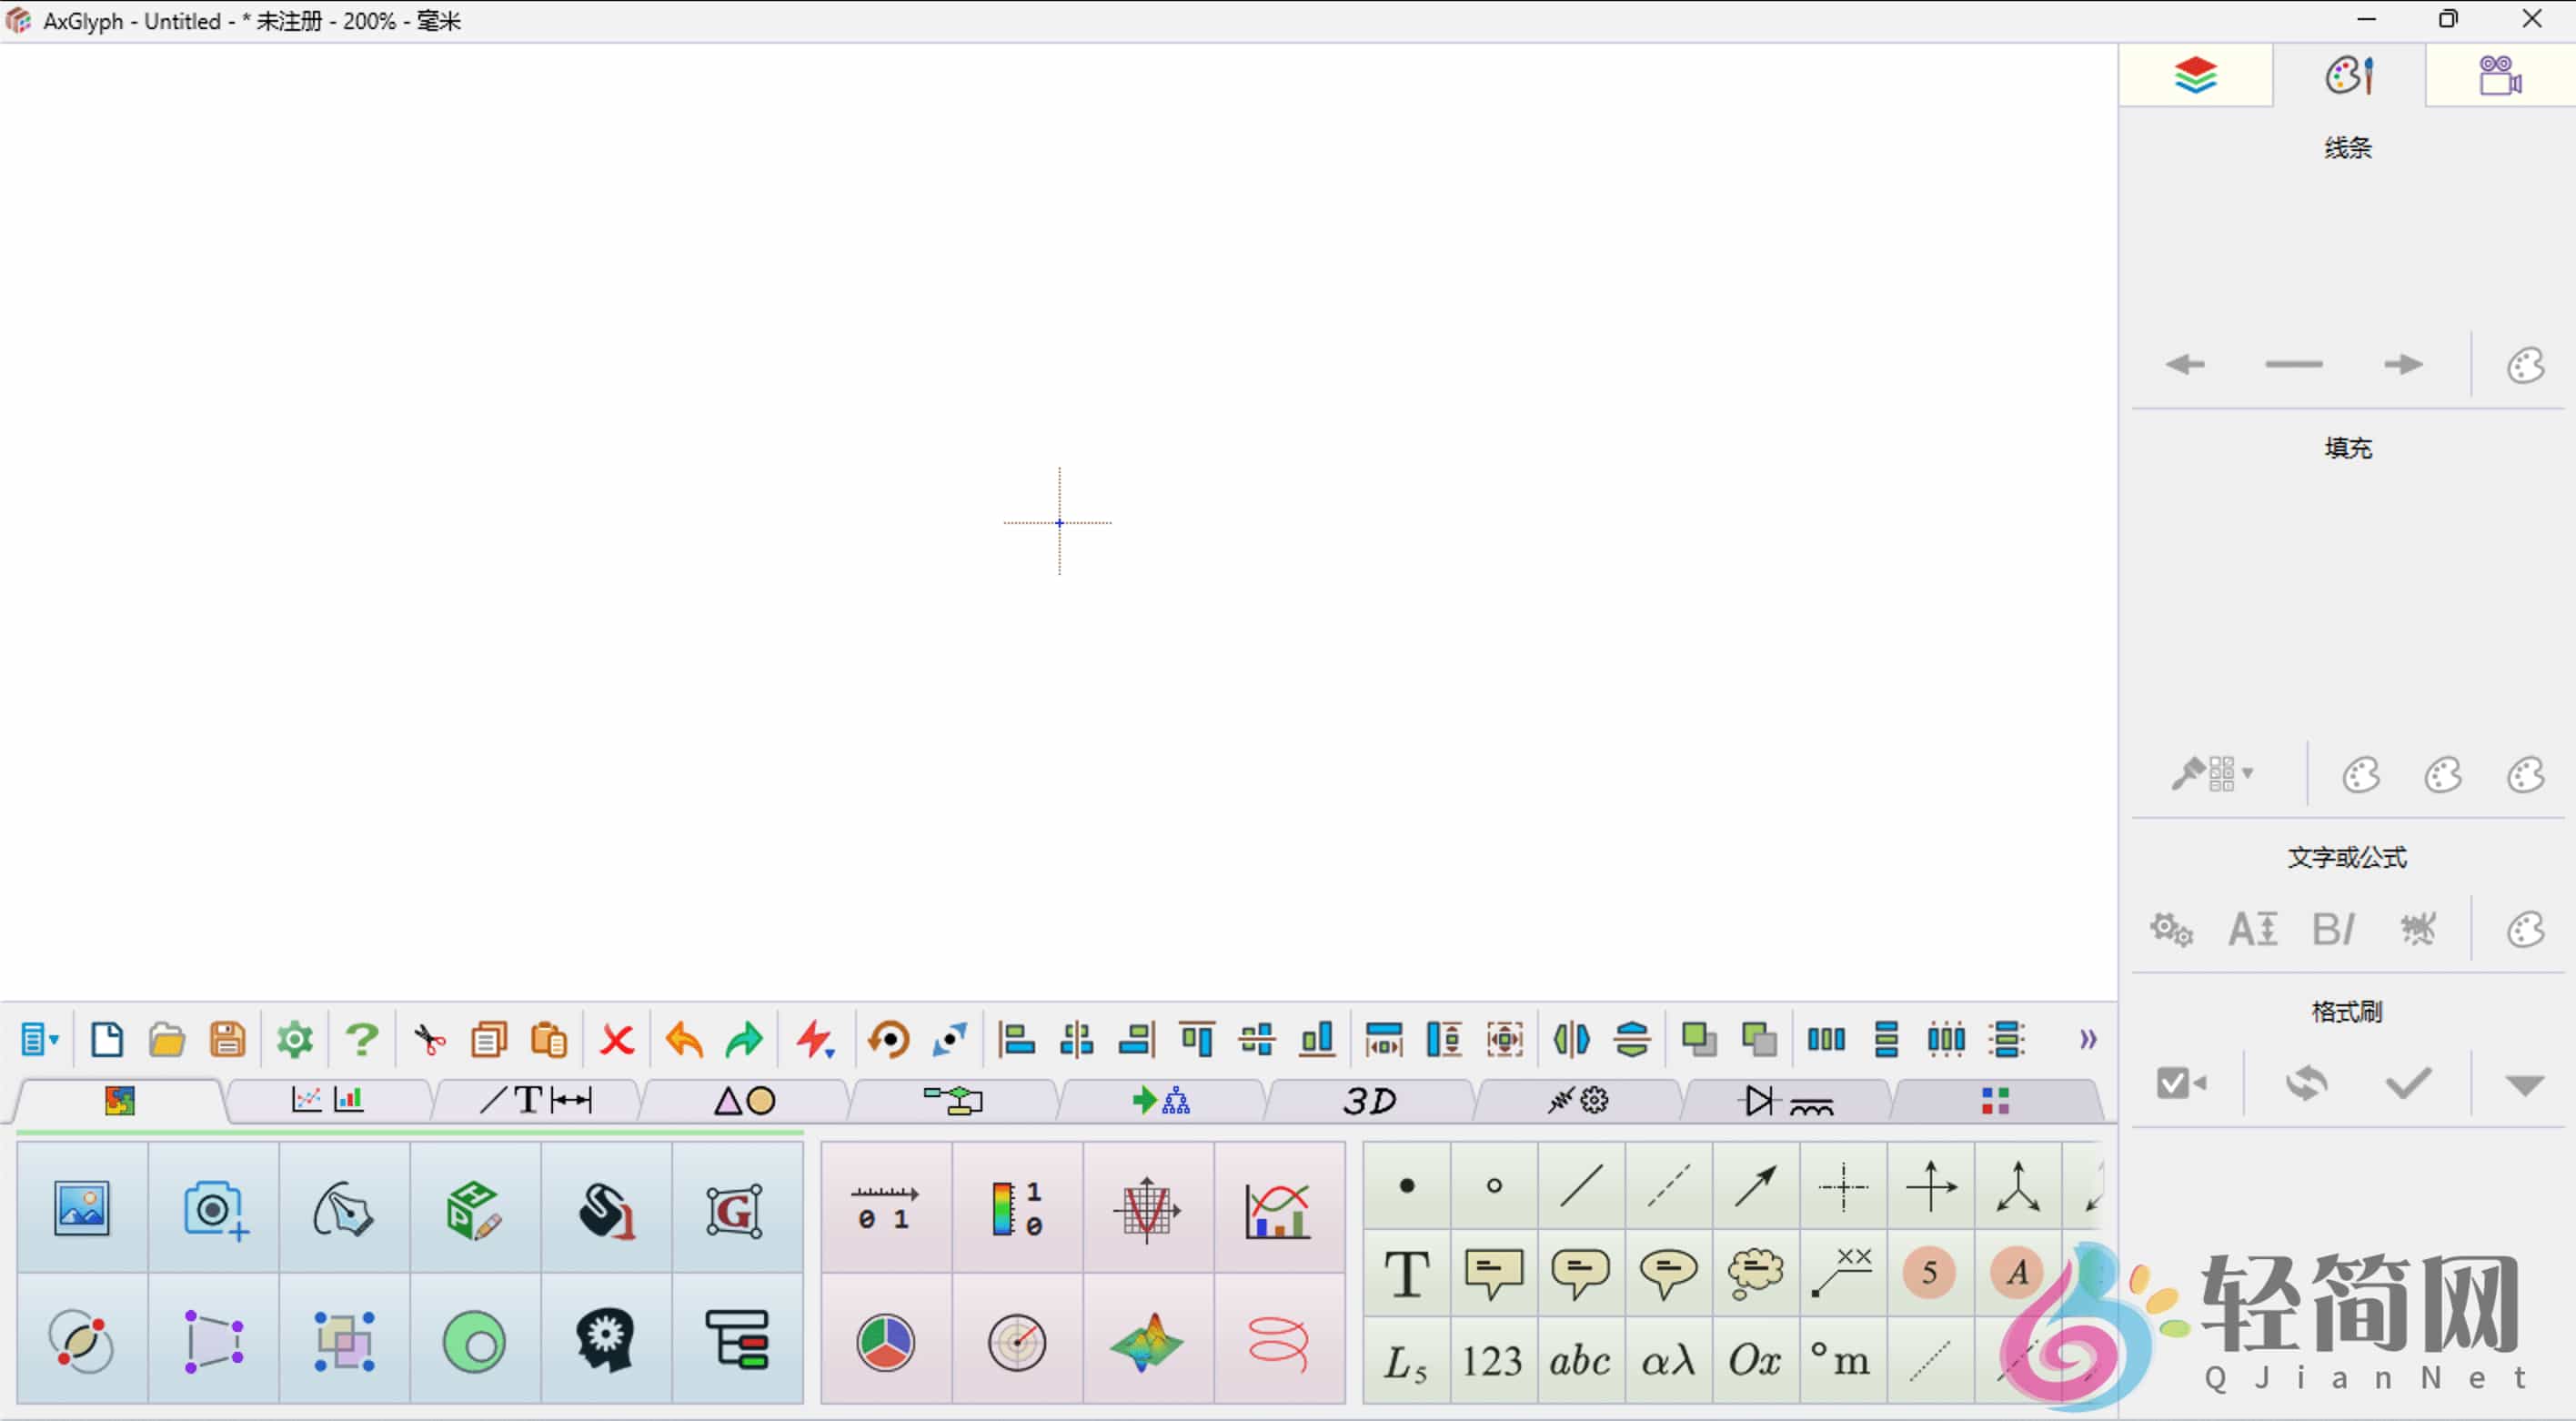Image resolution: width=2576 pixels, height=1421 pixels.
Task: Open the Help
Action: 361,1039
